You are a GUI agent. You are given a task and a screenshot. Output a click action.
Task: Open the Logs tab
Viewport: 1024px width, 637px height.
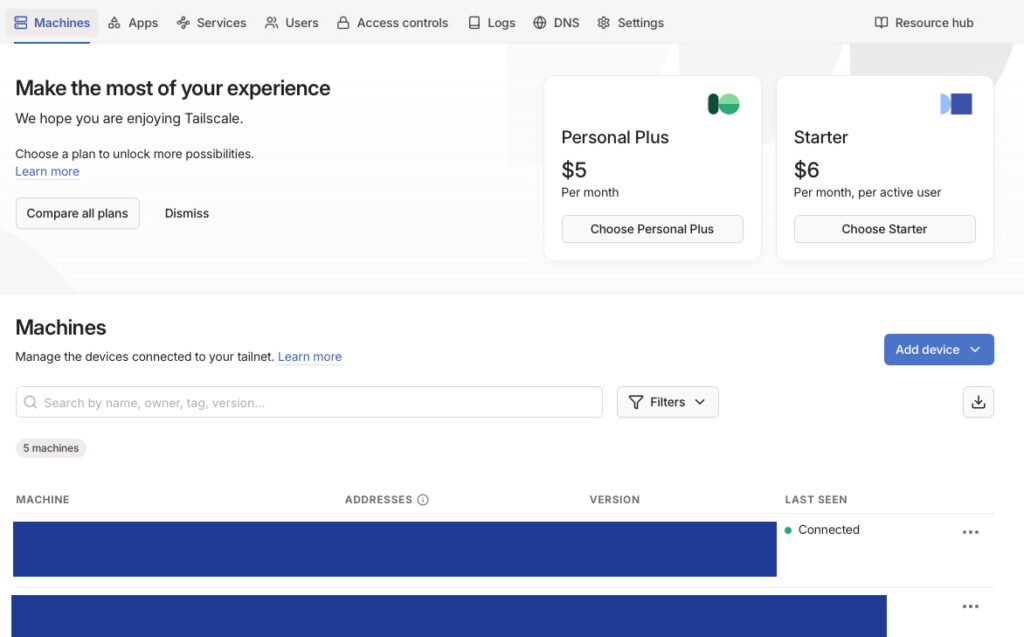pos(492,23)
